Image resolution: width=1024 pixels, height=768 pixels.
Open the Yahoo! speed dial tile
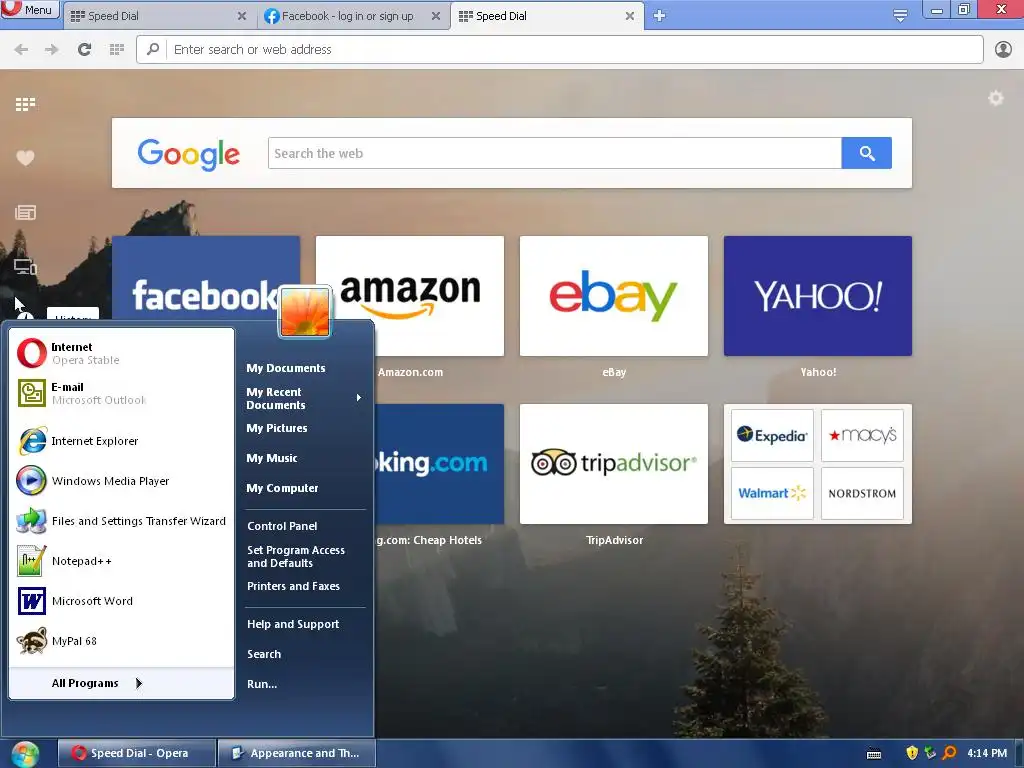[x=818, y=296]
